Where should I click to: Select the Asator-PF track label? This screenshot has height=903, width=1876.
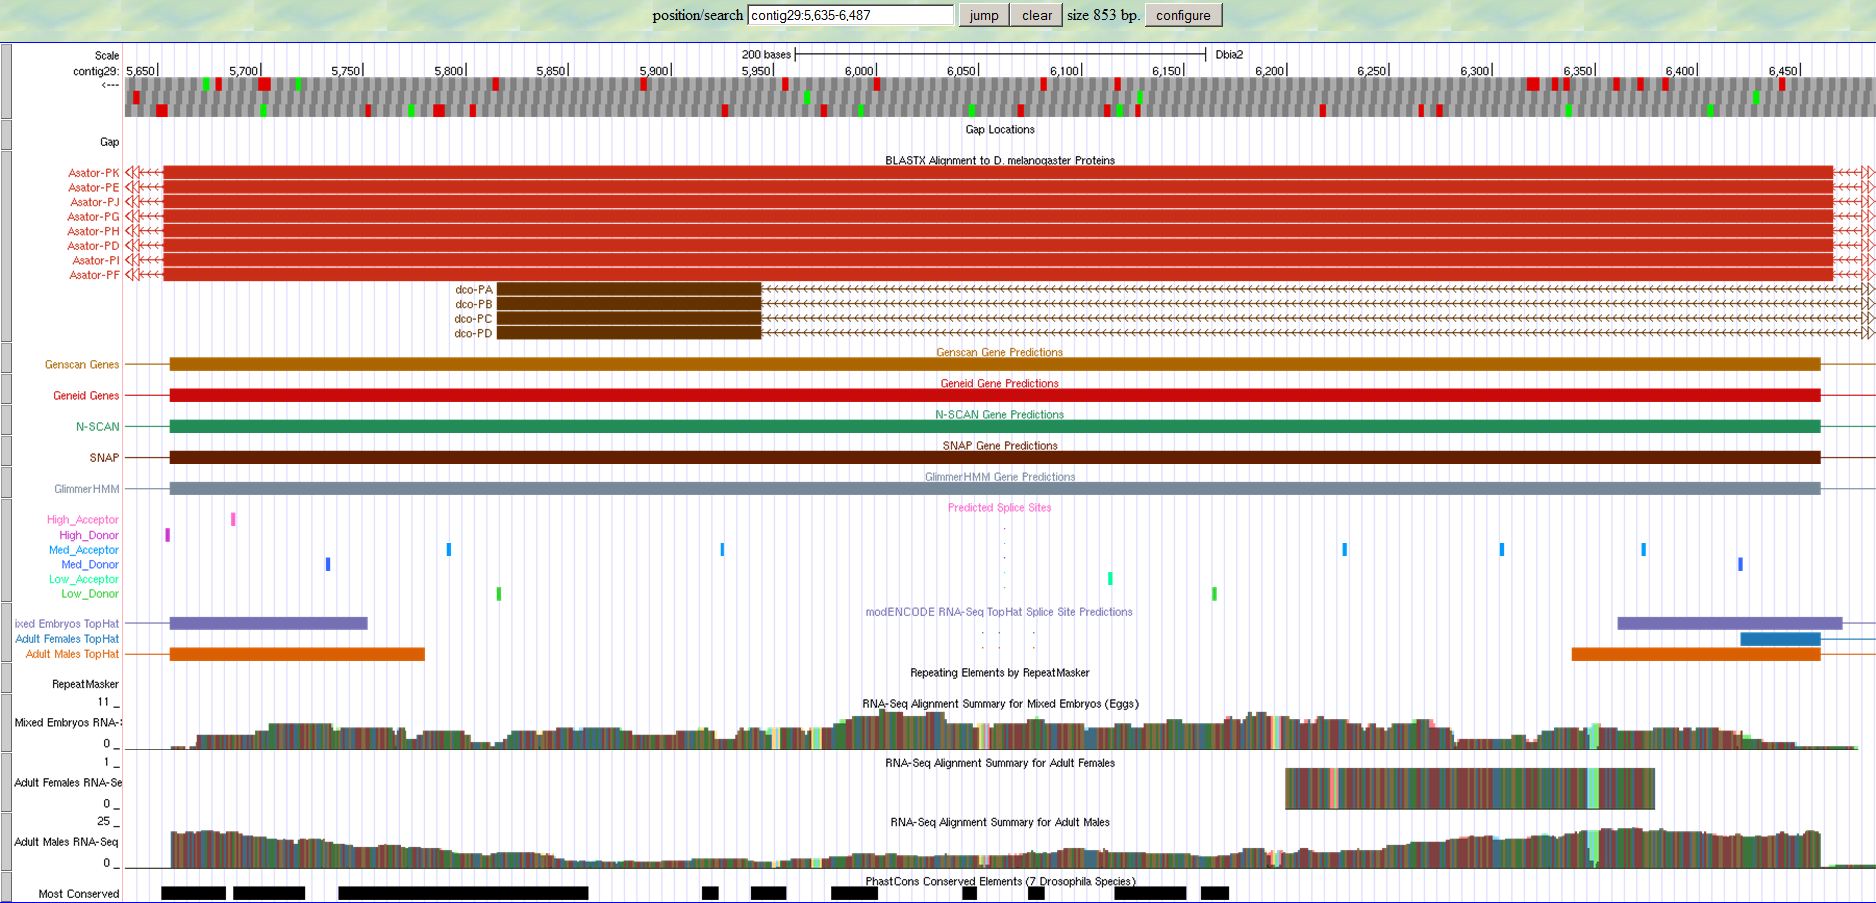click(x=94, y=275)
